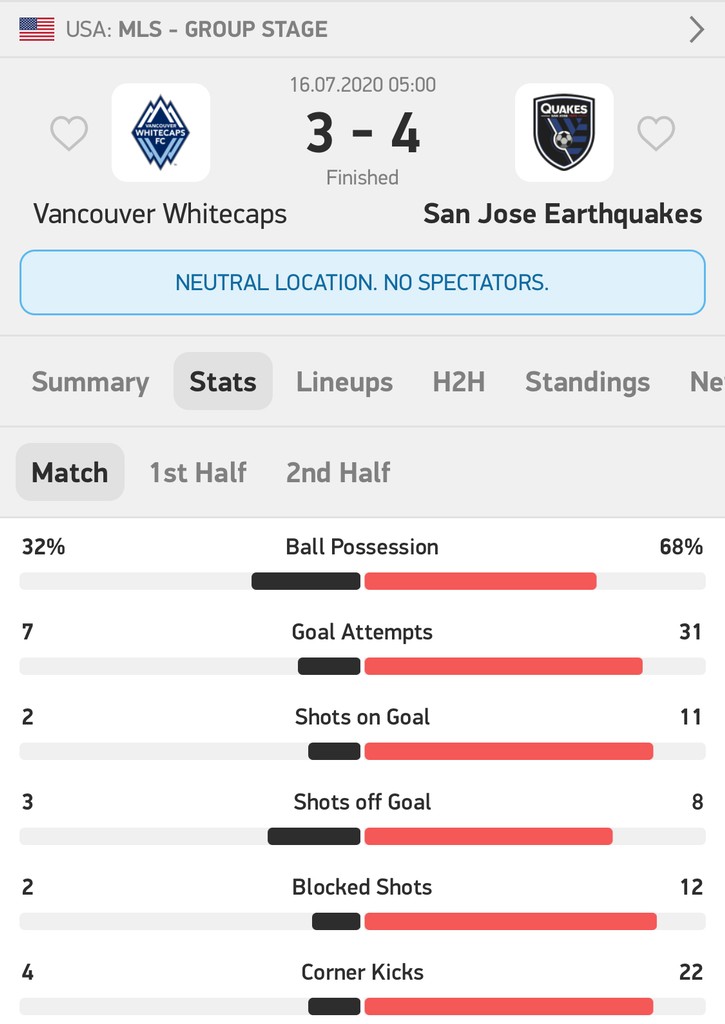This screenshot has height=1024, width=725.
Task: Select the Stats tab
Action: 223,382
